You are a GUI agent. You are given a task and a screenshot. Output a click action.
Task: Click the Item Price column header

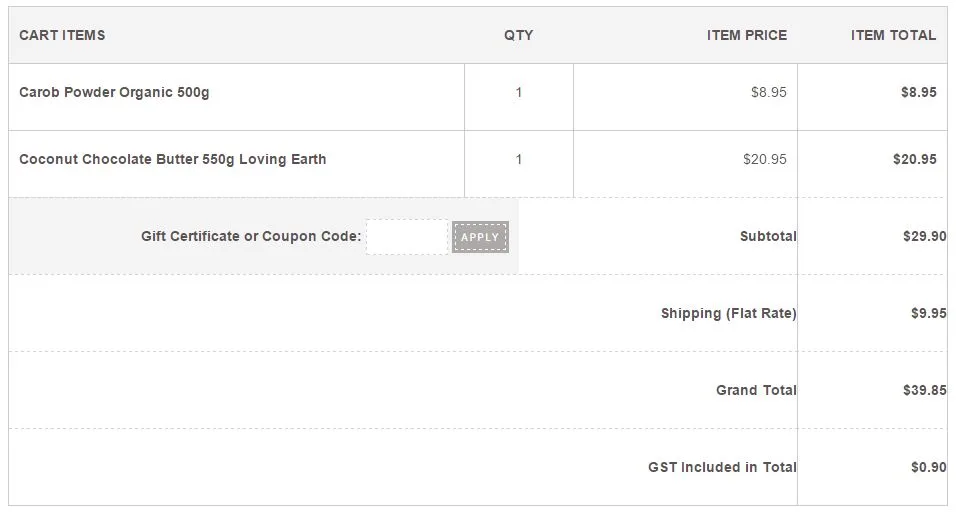746,36
